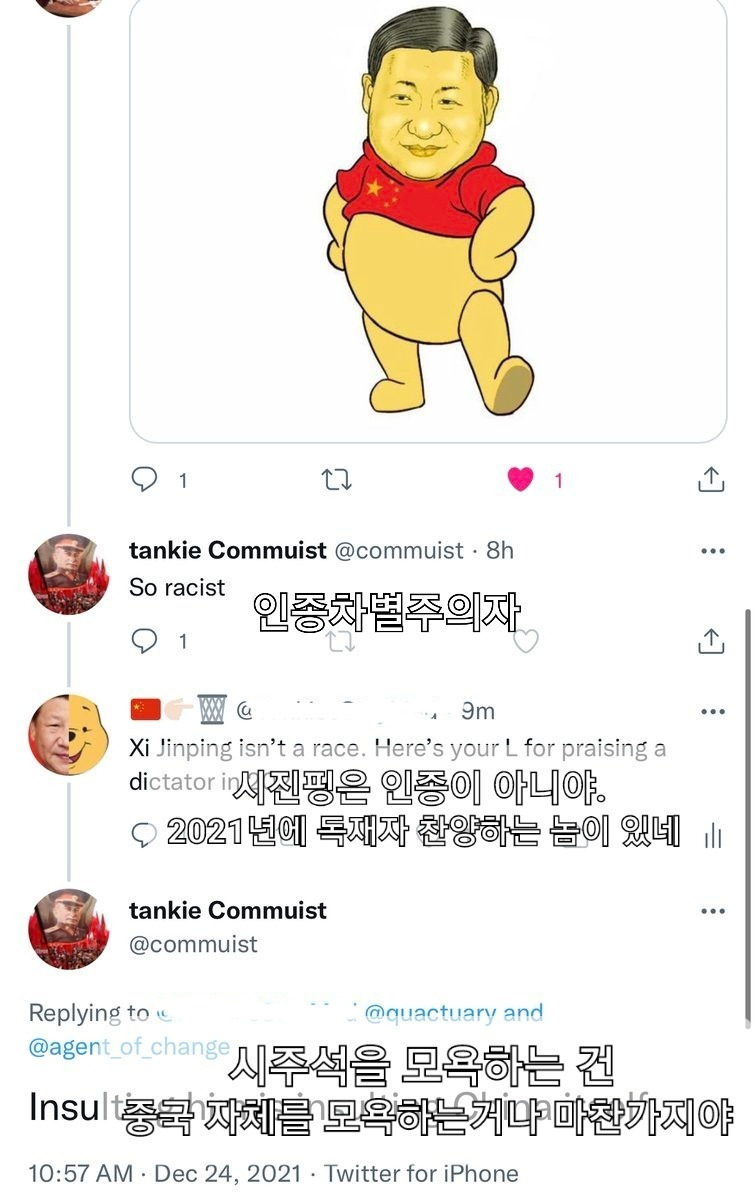Retweet the cartoon image tweet
The image size is (756, 1200).
click(337, 480)
